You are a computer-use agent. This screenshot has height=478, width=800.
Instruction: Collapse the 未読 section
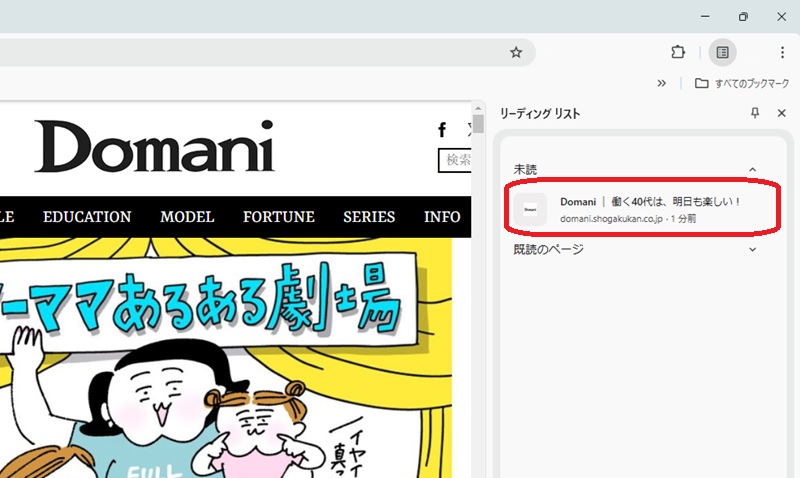(x=753, y=169)
